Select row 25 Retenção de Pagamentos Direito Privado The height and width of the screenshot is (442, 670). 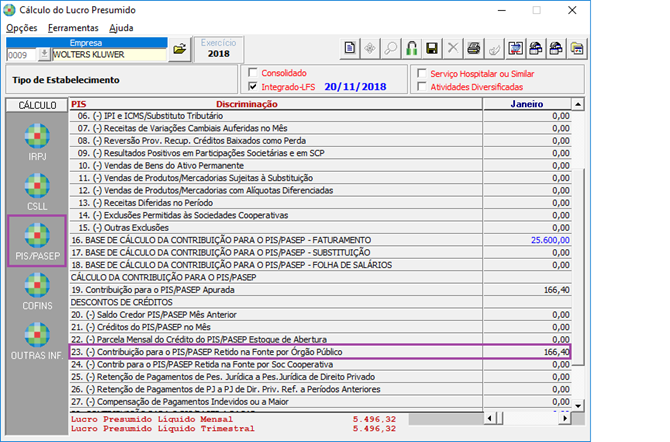[320, 377]
